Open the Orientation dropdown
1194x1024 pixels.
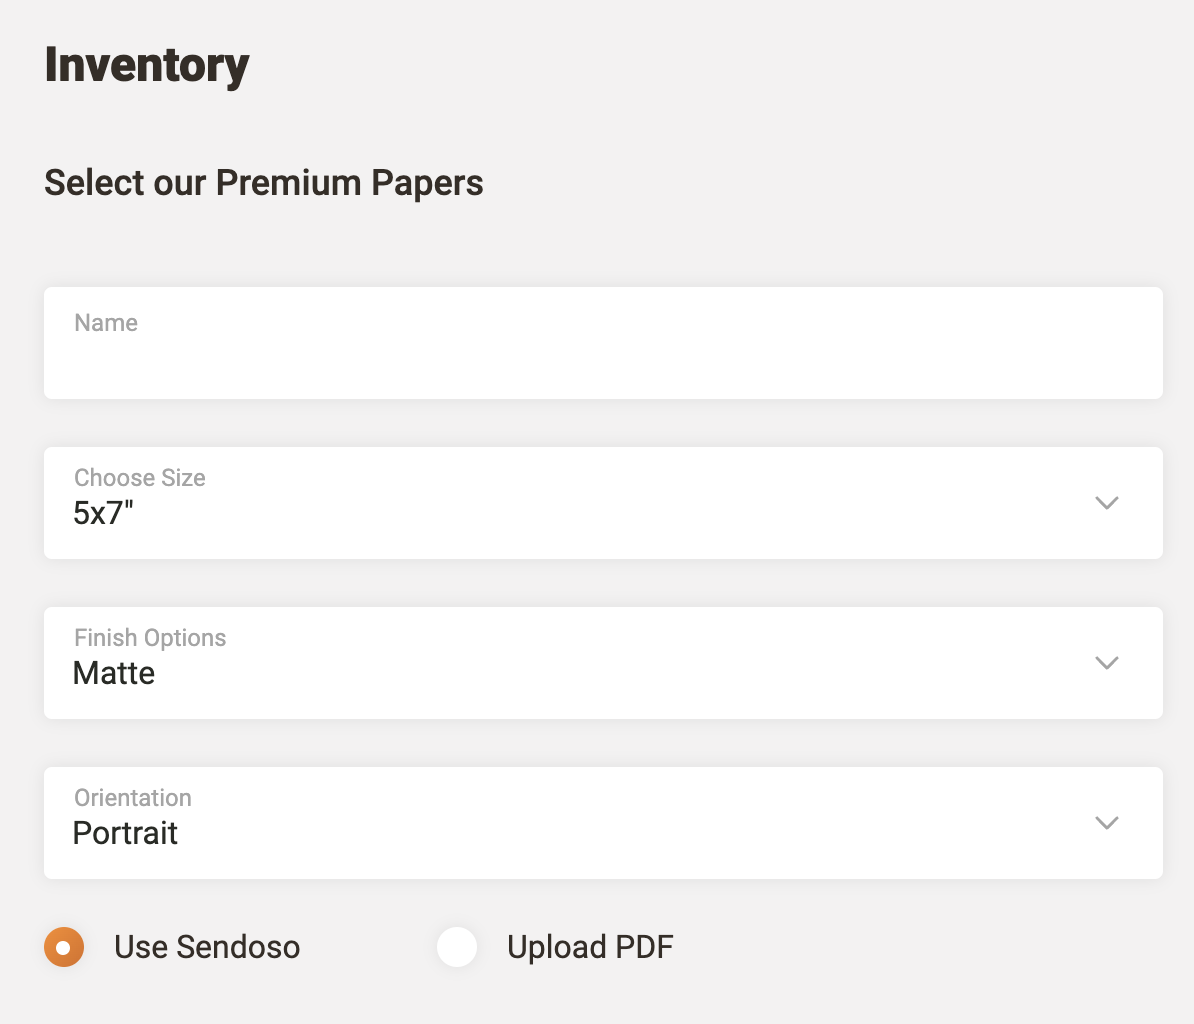click(x=603, y=823)
